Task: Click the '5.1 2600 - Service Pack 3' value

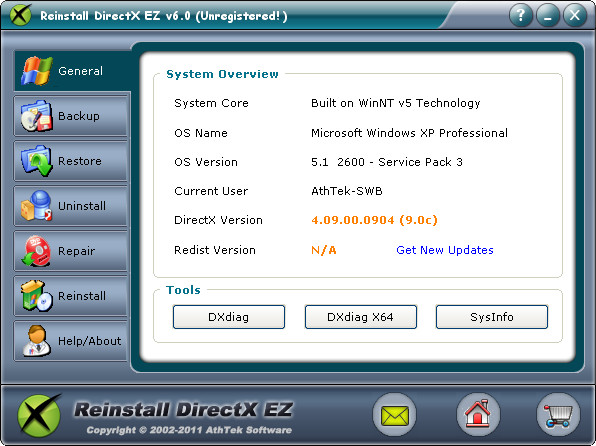Action: pos(387,162)
